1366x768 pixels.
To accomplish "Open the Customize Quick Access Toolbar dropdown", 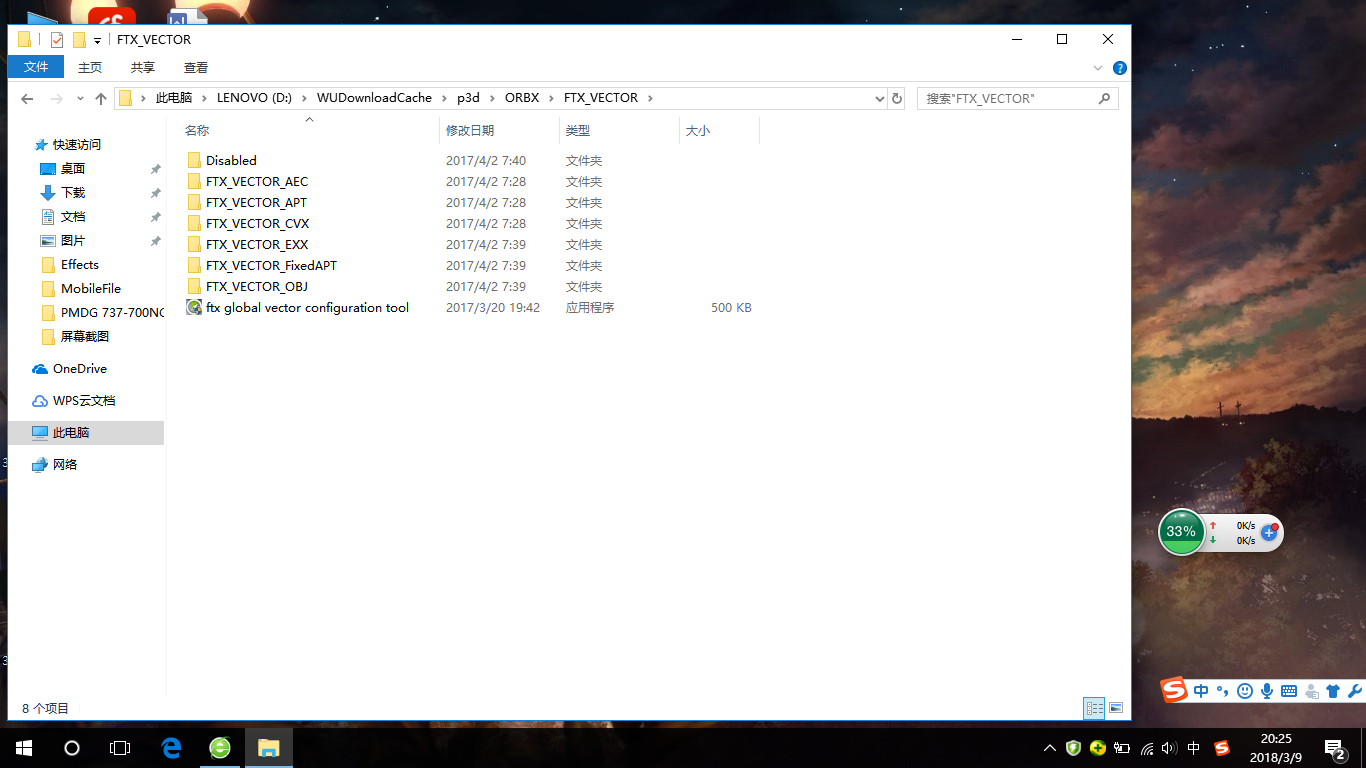I will point(97,41).
